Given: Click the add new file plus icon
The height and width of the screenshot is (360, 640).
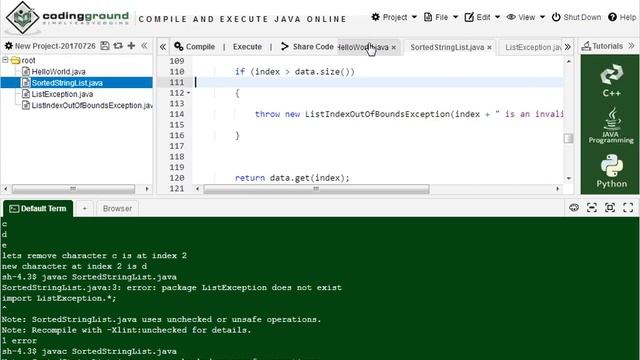Looking at the screenshot, I should pos(131,46).
